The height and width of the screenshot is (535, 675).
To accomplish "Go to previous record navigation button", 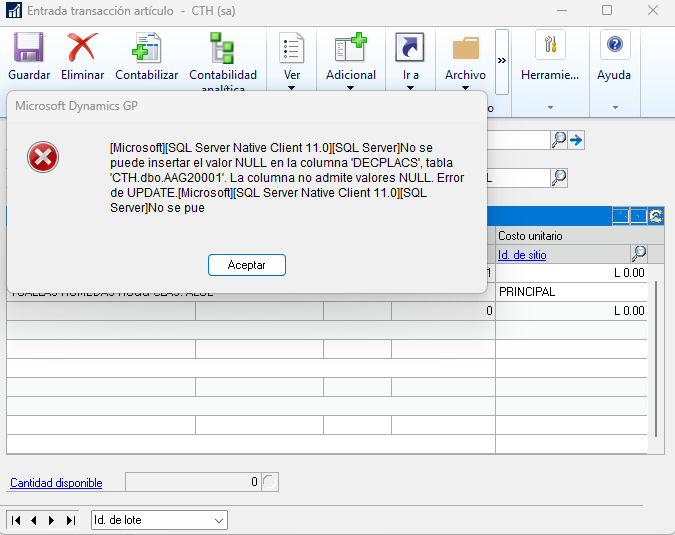I will tap(34, 520).
